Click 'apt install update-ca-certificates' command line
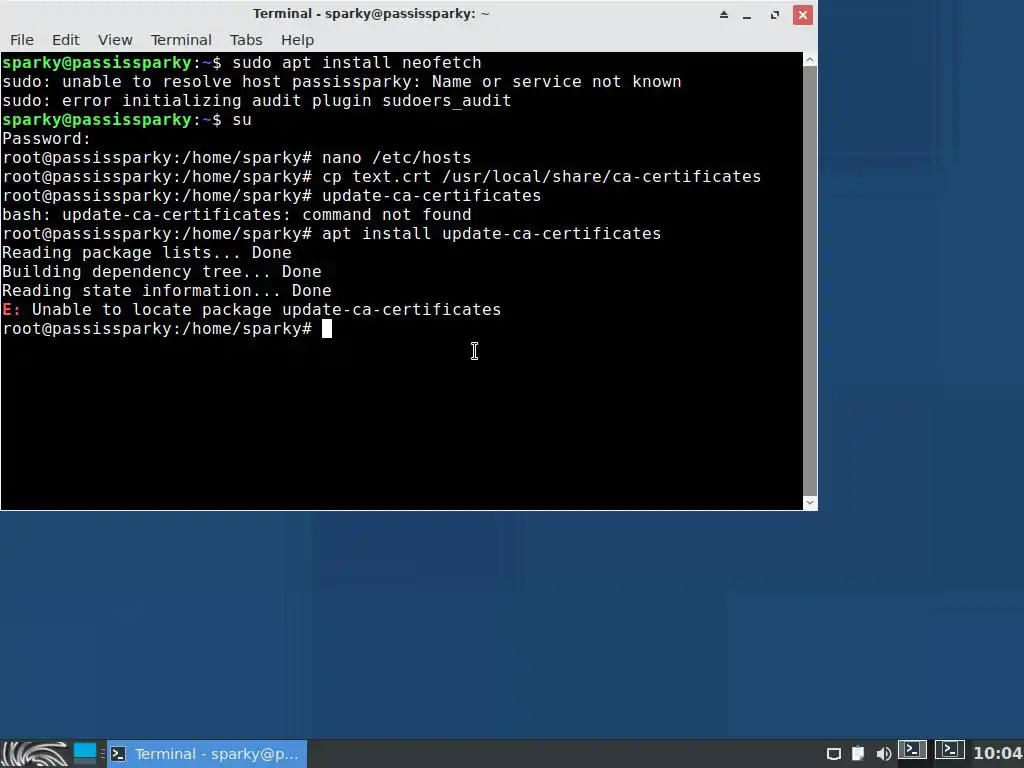 [332, 233]
